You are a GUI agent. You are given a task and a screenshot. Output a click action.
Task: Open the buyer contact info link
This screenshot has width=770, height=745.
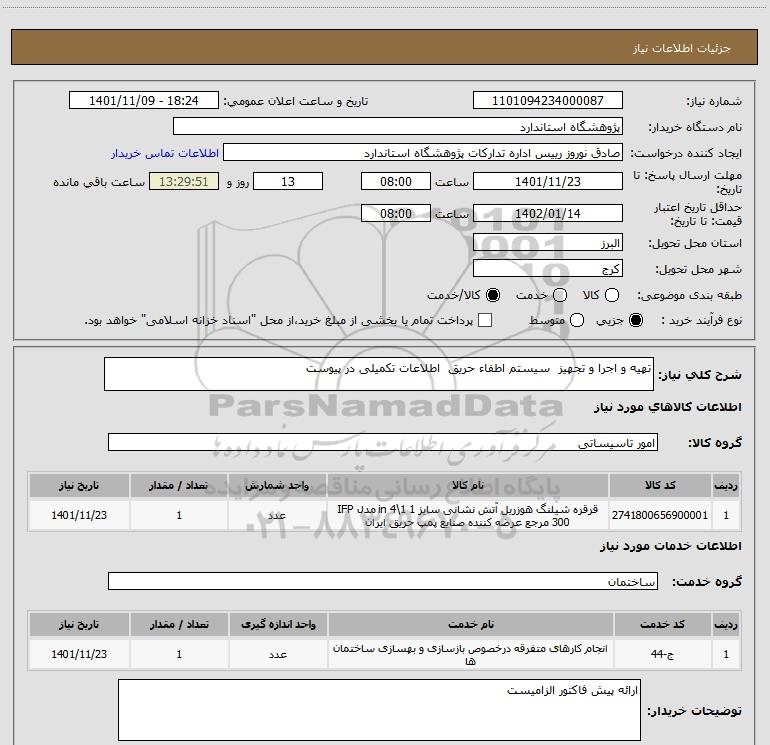point(165,153)
